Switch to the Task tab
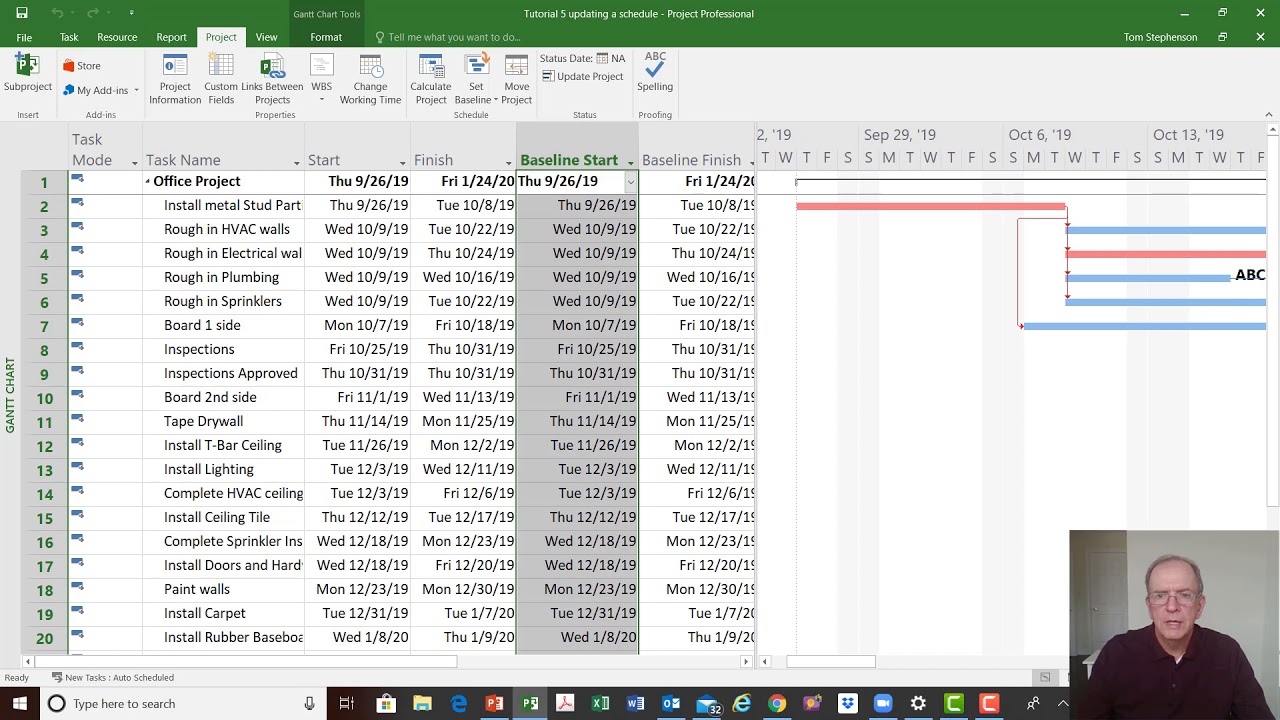1280x720 pixels. click(69, 37)
